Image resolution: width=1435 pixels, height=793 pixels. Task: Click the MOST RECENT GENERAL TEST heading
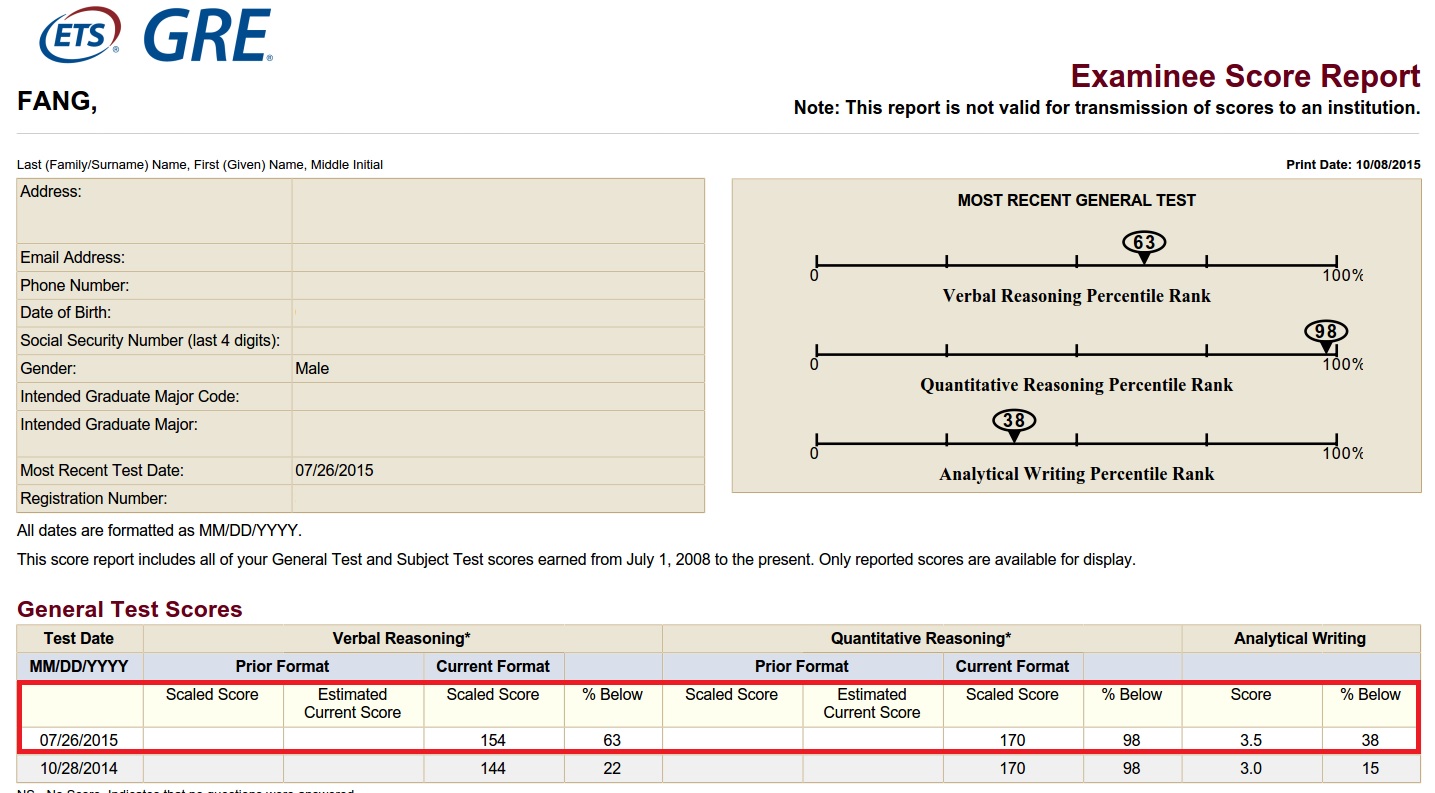tap(1077, 200)
